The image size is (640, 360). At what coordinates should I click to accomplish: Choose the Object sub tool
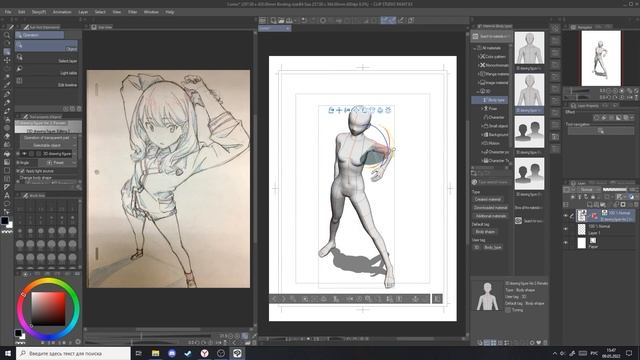click(47, 47)
